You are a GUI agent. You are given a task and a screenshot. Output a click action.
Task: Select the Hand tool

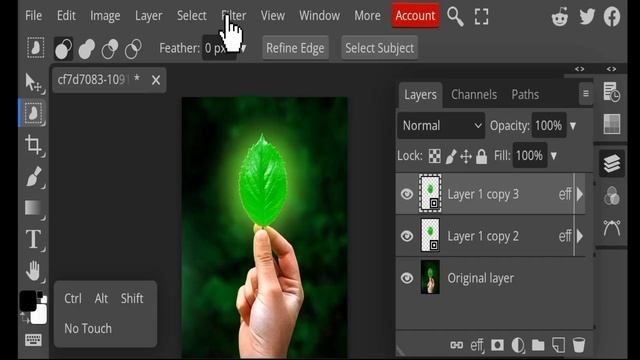point(33,270)
